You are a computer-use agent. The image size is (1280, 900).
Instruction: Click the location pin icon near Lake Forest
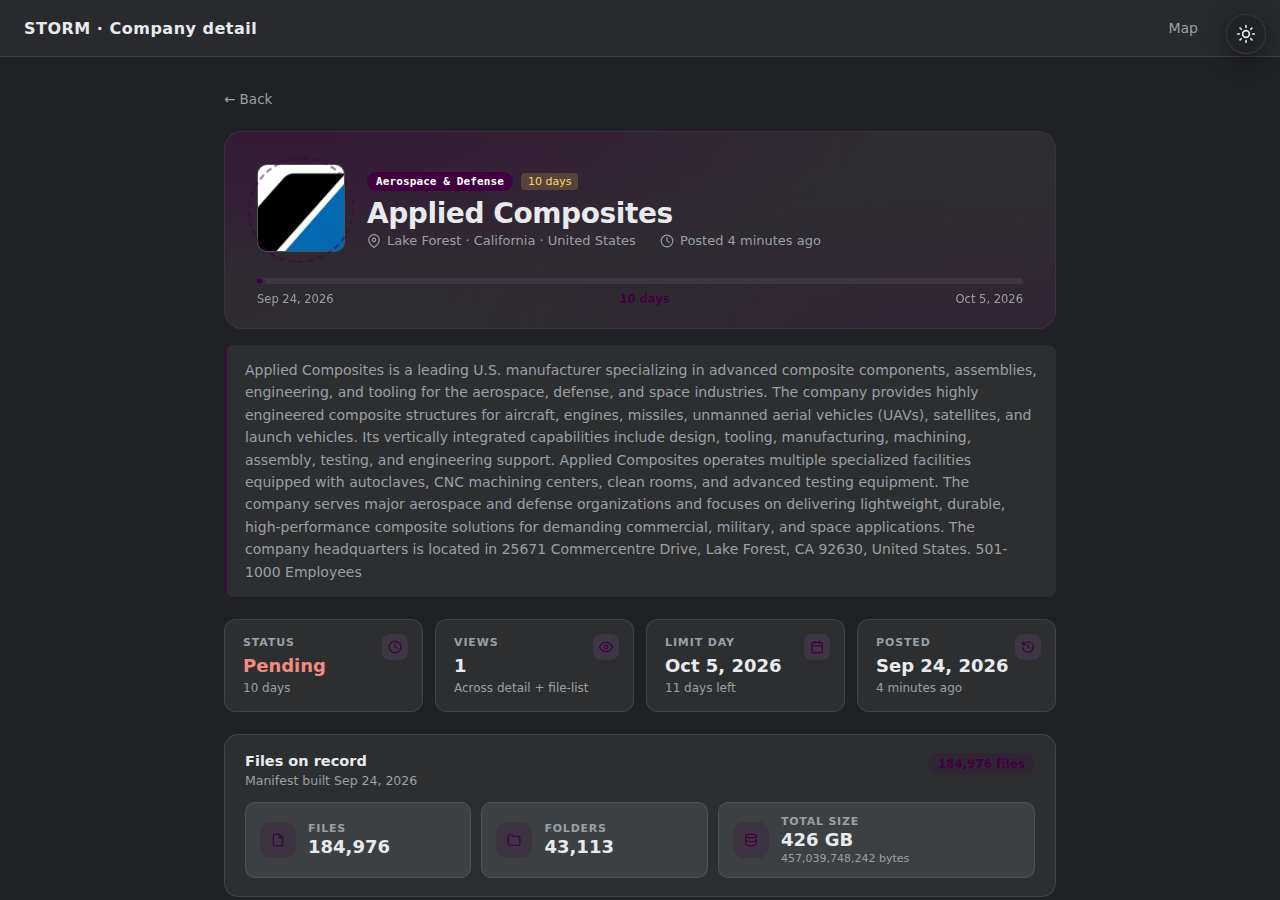click(x=374, y=241)
